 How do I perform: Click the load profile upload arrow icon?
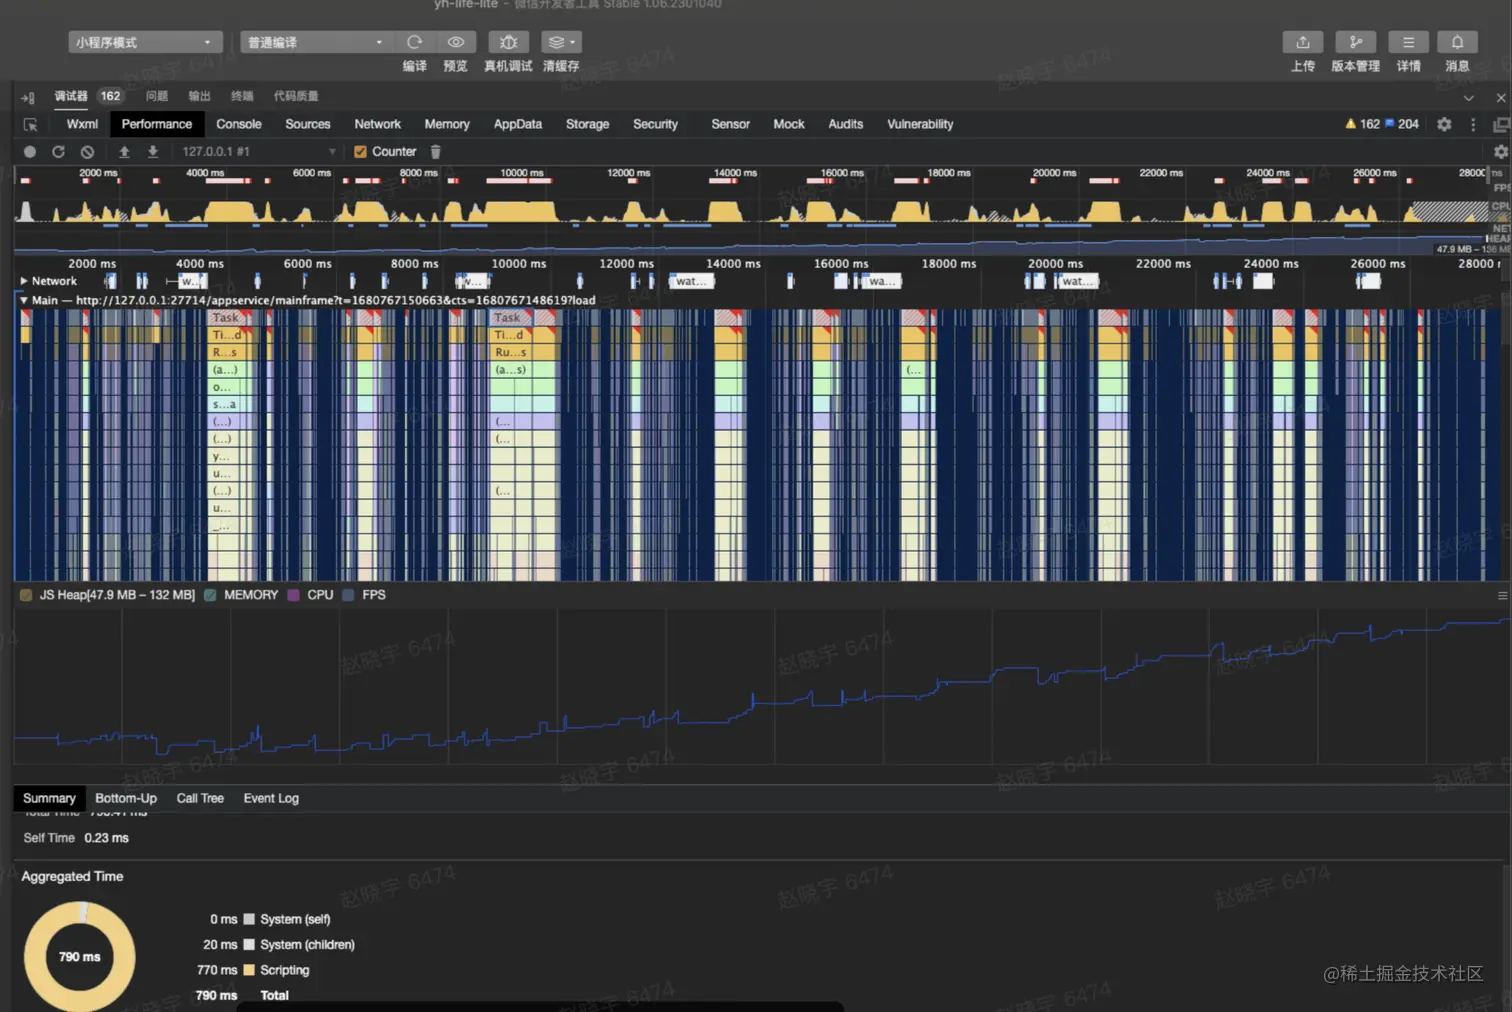(x=124, y=152)
